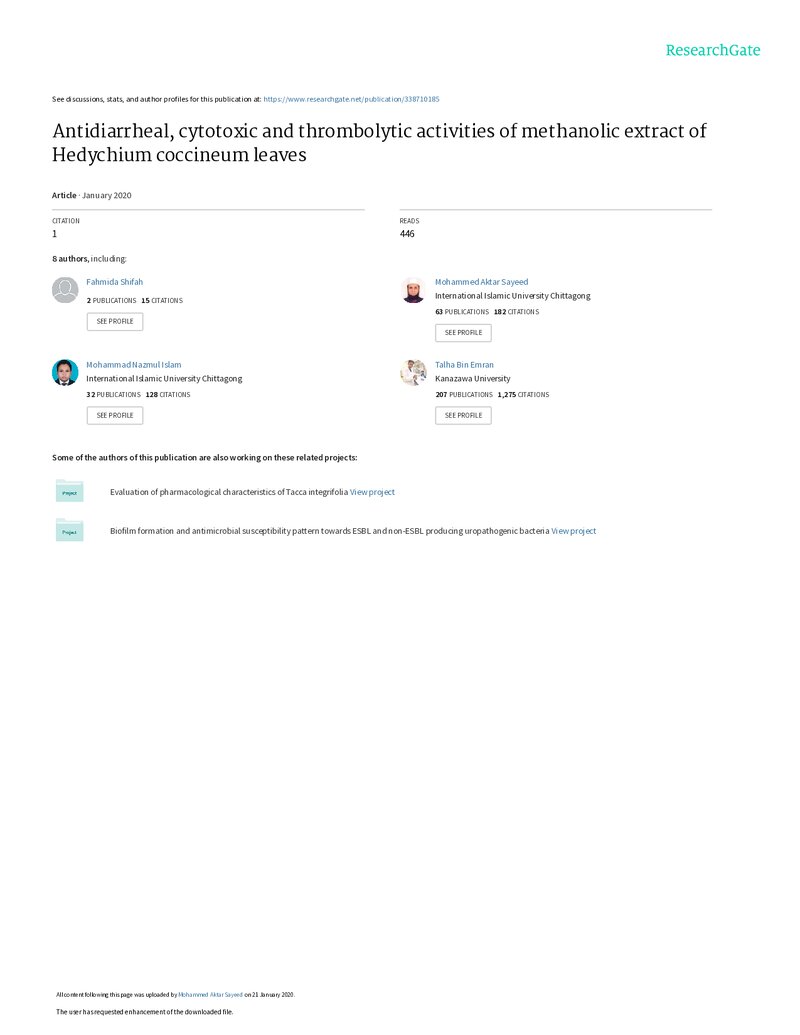
Task: Open the researchgate.net publication URL link
Action: (351, 99)
